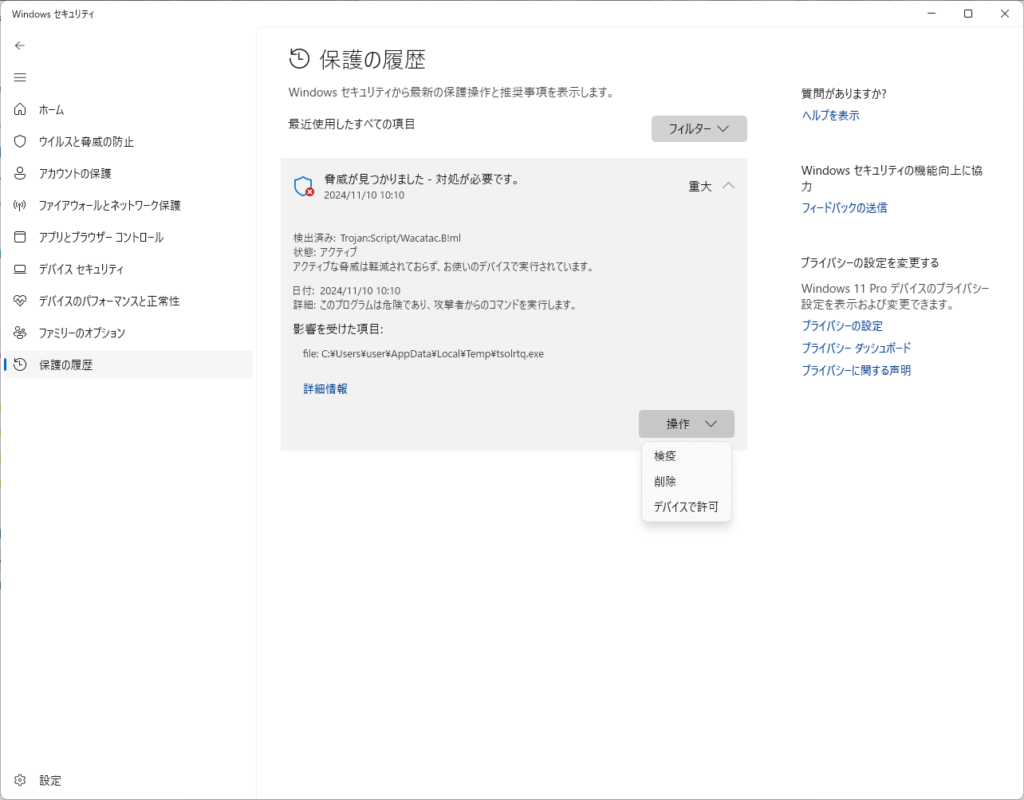Open ウイルスと脅威の防止 shield icon
Screen dimensions: 1024x800
pos(20,142)
